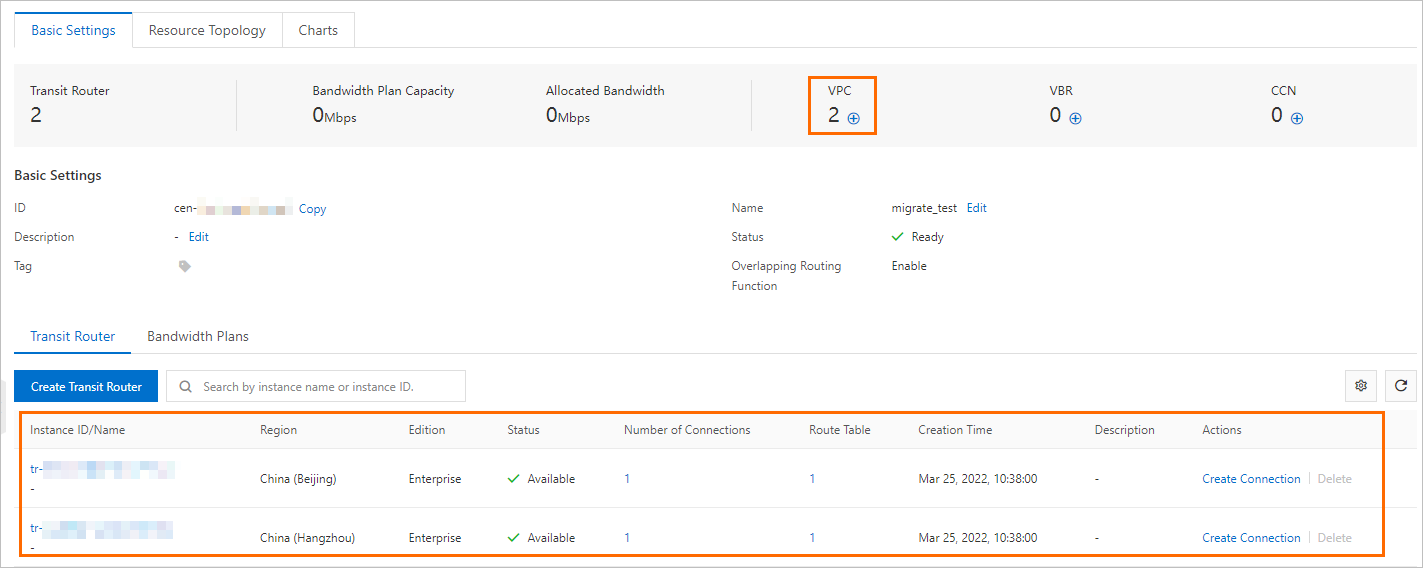Click the Create Transit Router button
The width and height of the screenshot is (1423, 568).
point(86,386)
